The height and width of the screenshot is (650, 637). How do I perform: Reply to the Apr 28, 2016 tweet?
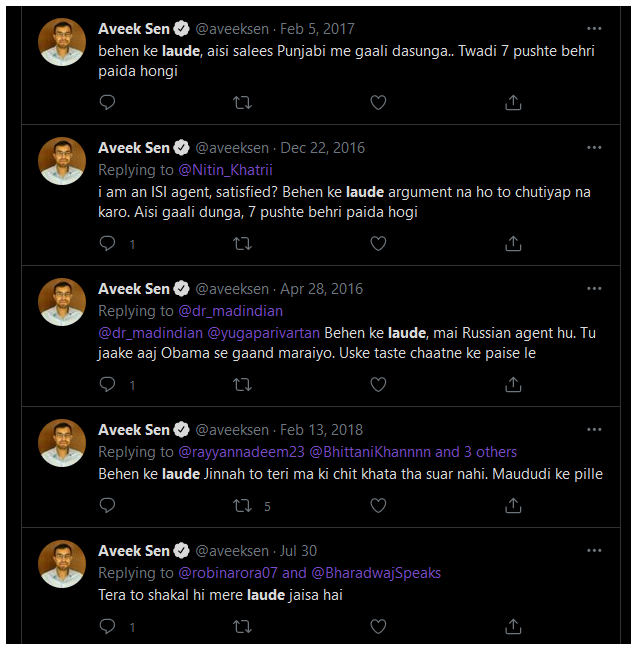point(107,384)
